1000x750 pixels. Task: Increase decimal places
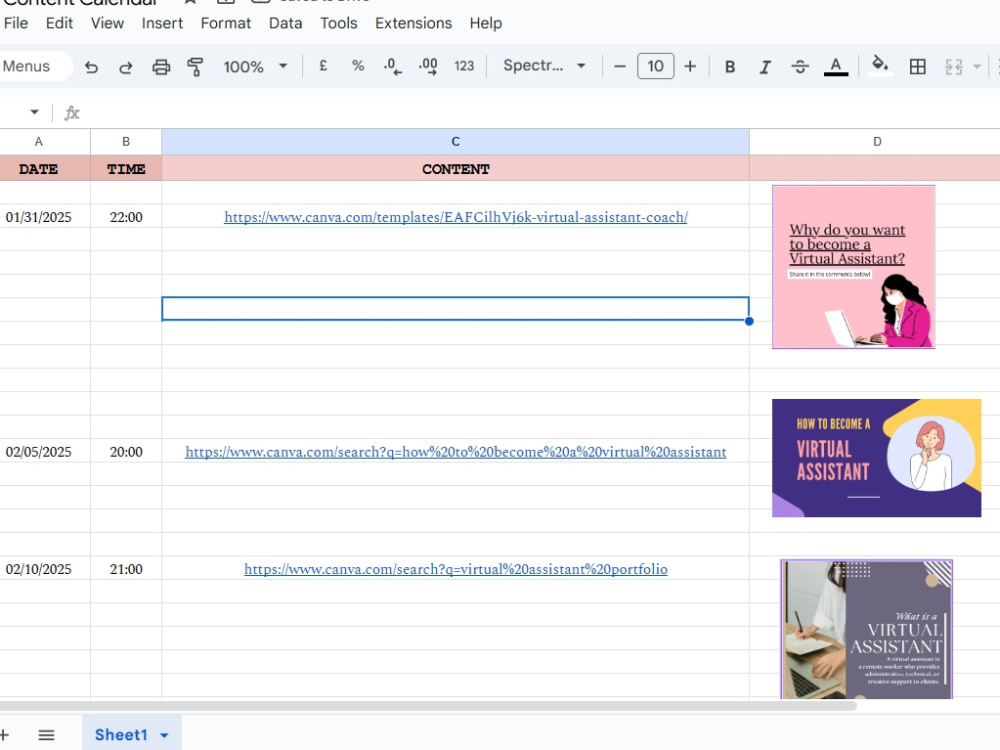(428, 66)
